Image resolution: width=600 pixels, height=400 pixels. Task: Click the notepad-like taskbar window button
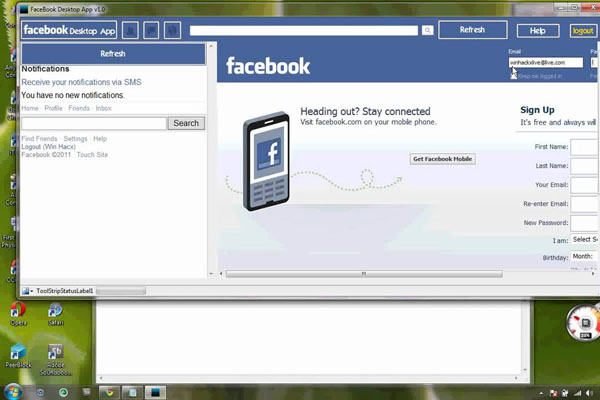click(x=132, y=392)
